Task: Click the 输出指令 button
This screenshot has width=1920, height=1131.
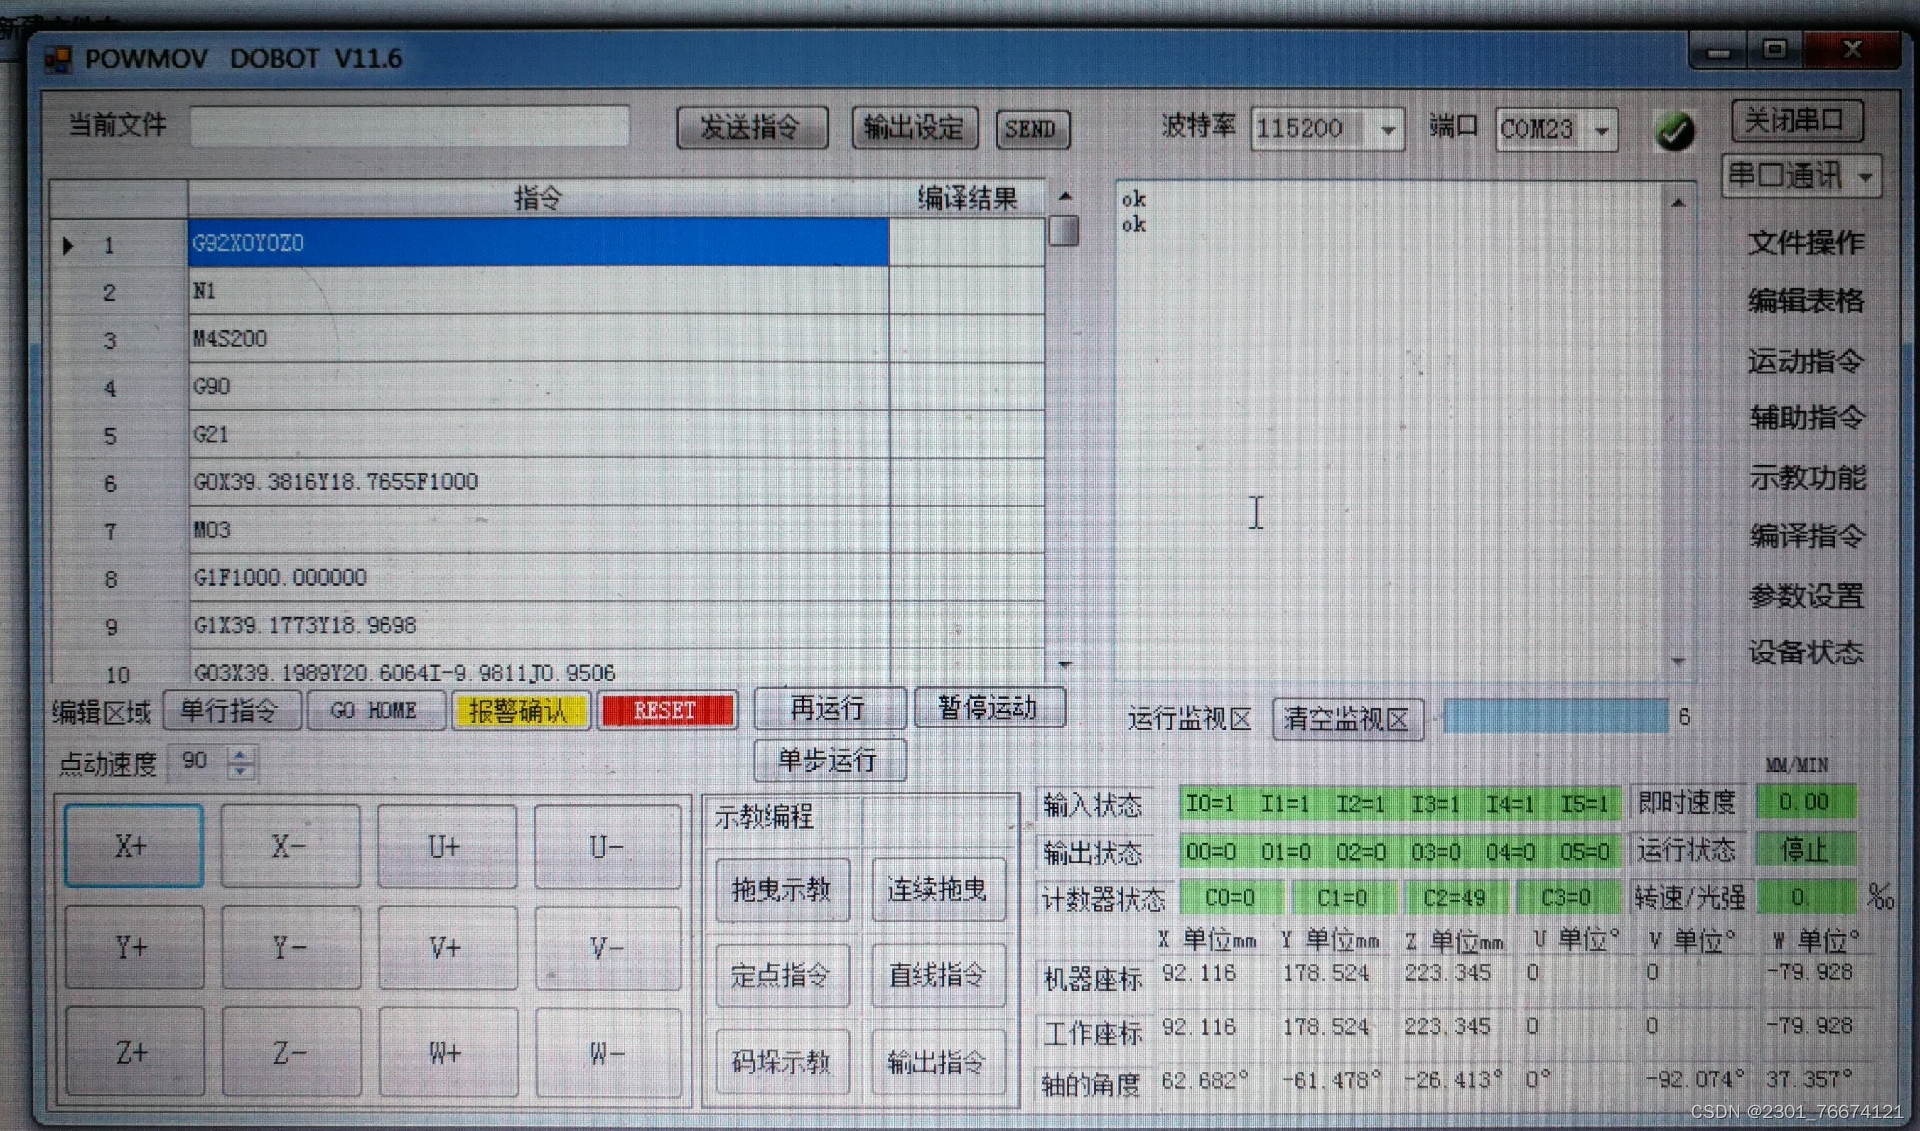Action: point(938,1061)
